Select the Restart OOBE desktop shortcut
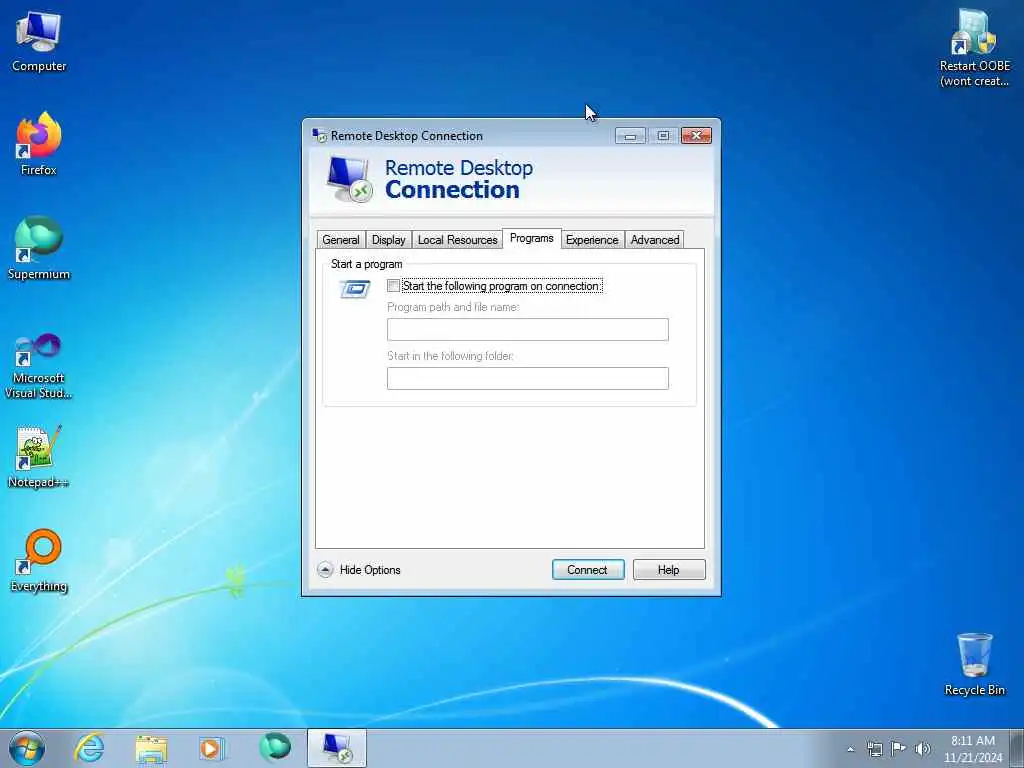This screenshot has height=768, width=1024. click(974, 48)
